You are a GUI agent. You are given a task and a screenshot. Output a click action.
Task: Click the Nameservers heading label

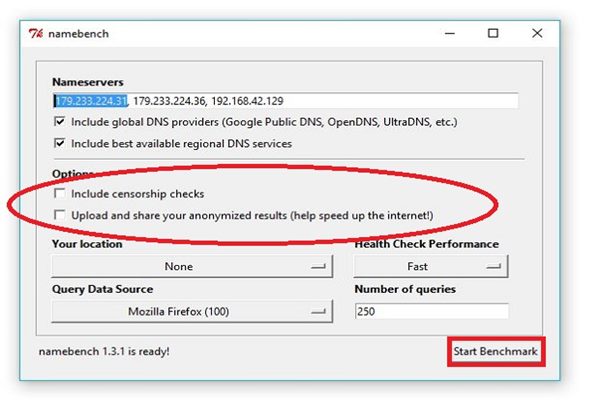88,82
